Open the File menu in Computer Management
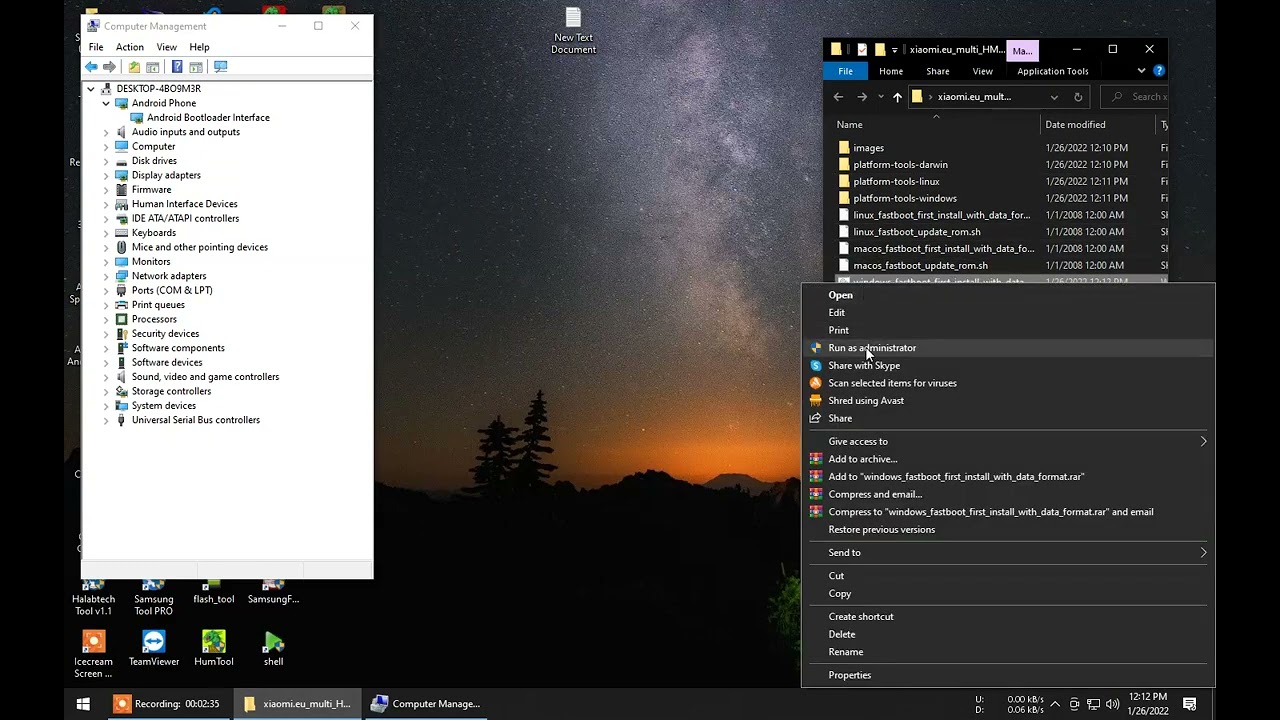The width and height of the screenshot is (1280, 720). click(96, 47)
